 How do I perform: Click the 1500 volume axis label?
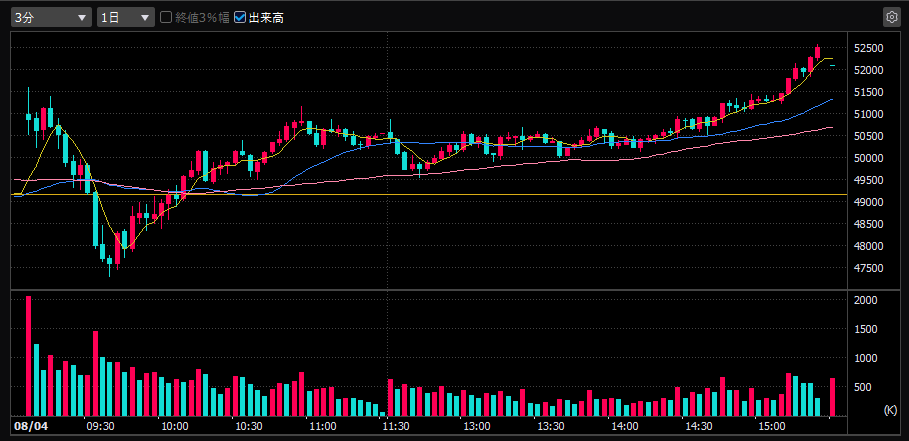click(x=866, y=329)
